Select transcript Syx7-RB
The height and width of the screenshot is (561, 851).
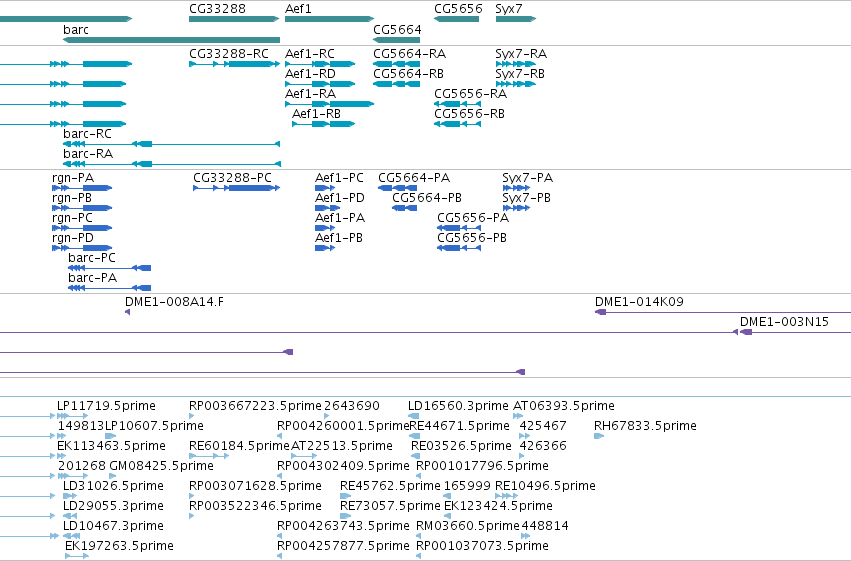coord(516,84)
